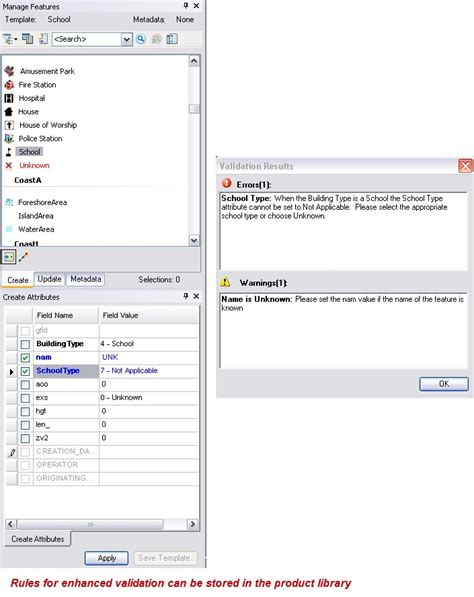Click the pin icon of Manage Features panel
This screenshot has width=474, height=597.
[x=186, y=5]
